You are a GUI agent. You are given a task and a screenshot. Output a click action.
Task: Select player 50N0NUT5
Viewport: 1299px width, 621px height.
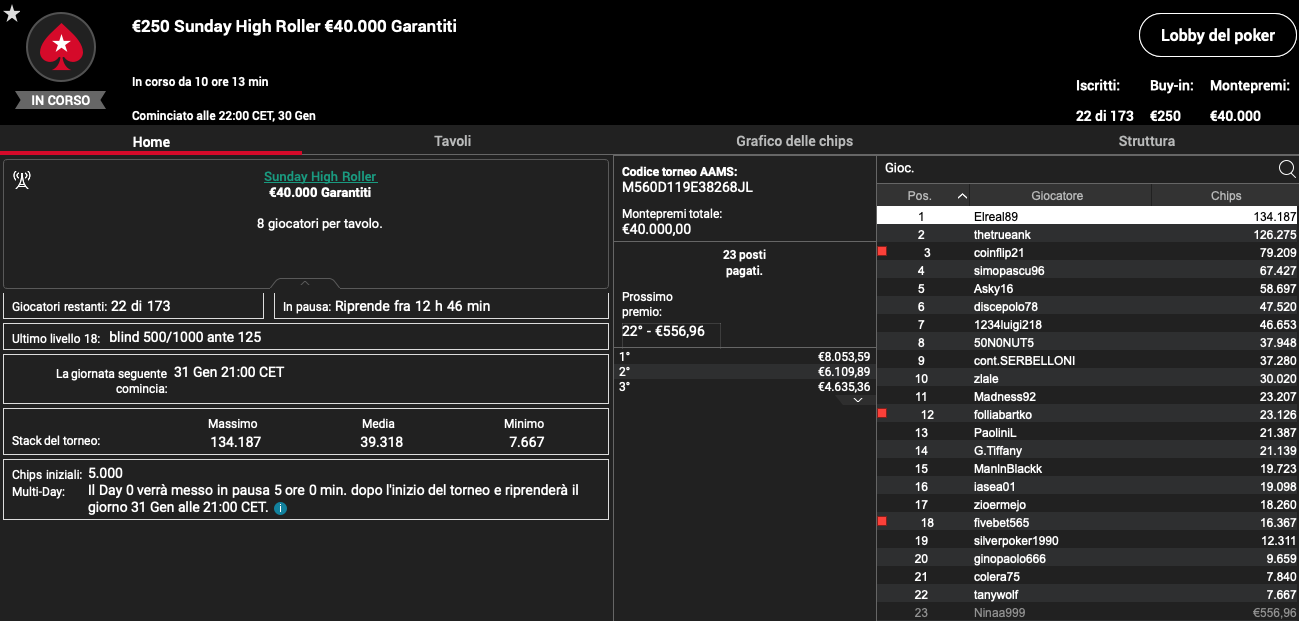coord(1087,342)
